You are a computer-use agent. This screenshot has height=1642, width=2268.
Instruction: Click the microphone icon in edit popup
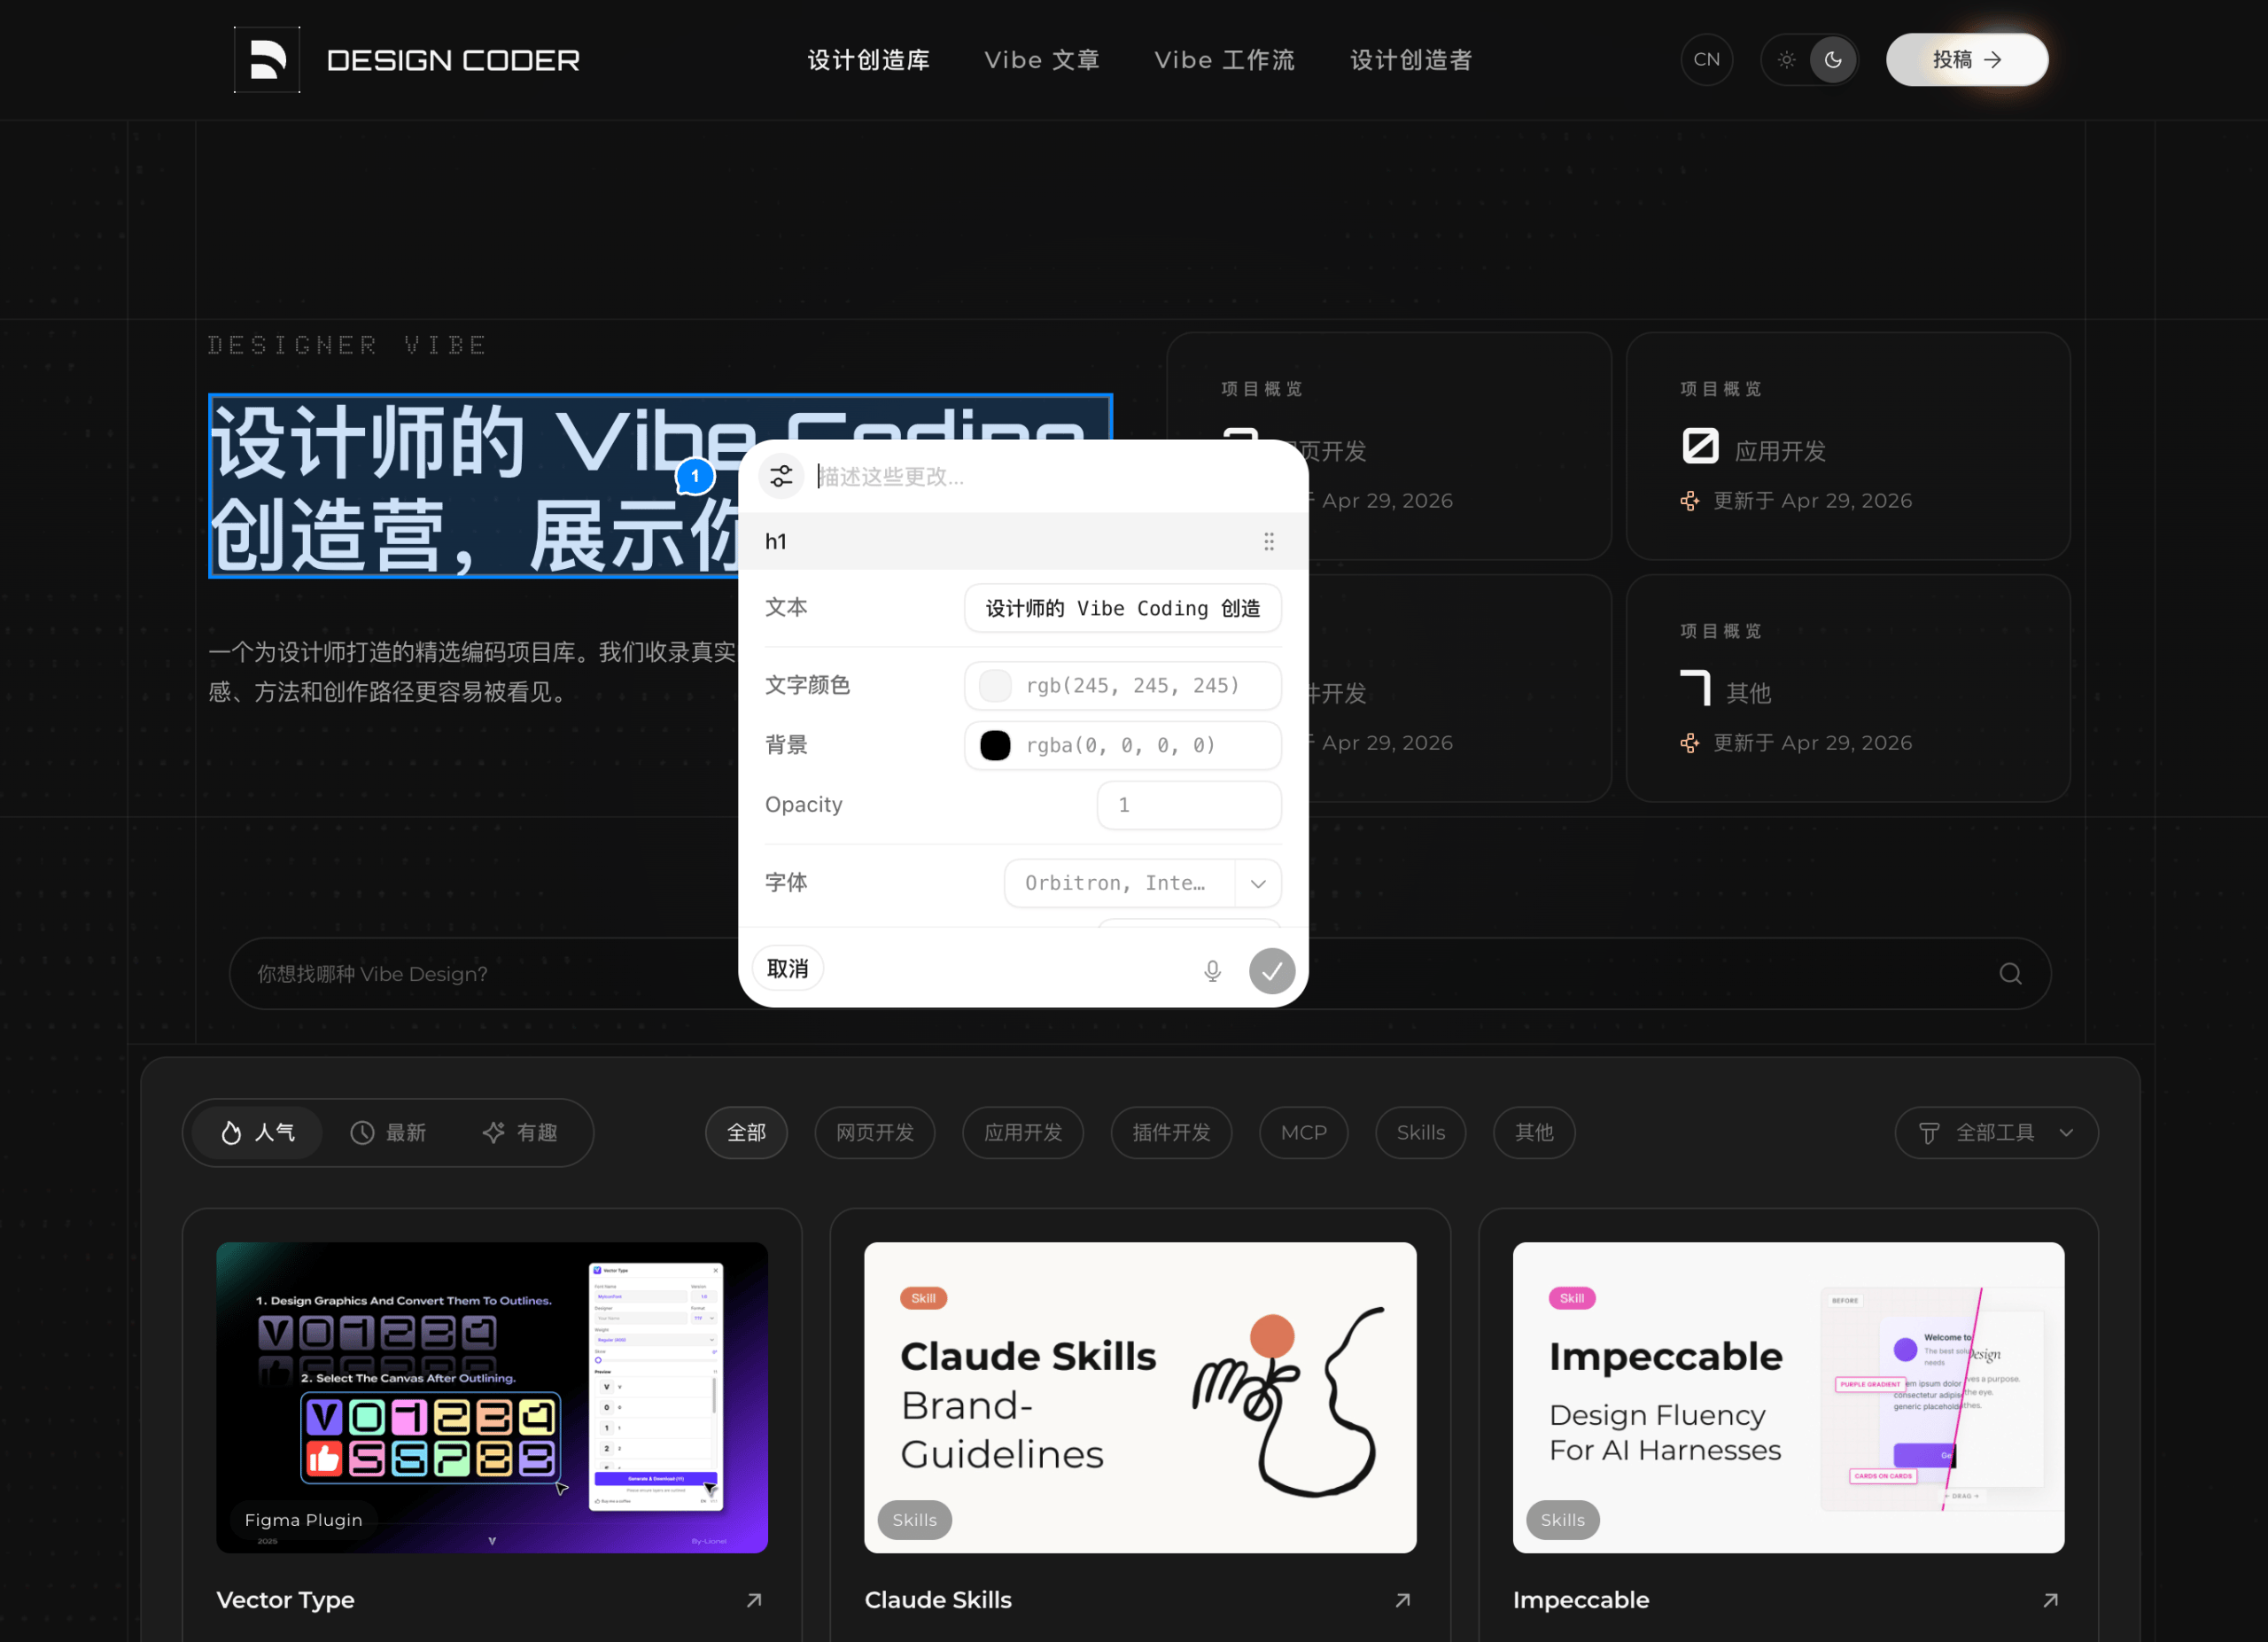click(x=1212, y=970)
